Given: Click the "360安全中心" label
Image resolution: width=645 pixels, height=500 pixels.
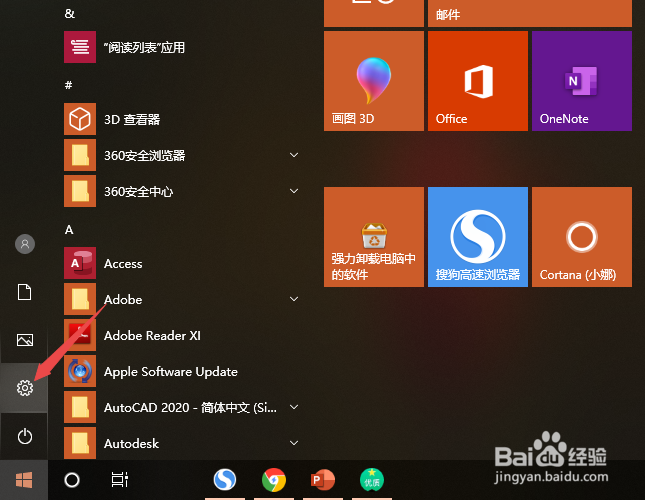Looking at the screenshot, I should point(138,192).
